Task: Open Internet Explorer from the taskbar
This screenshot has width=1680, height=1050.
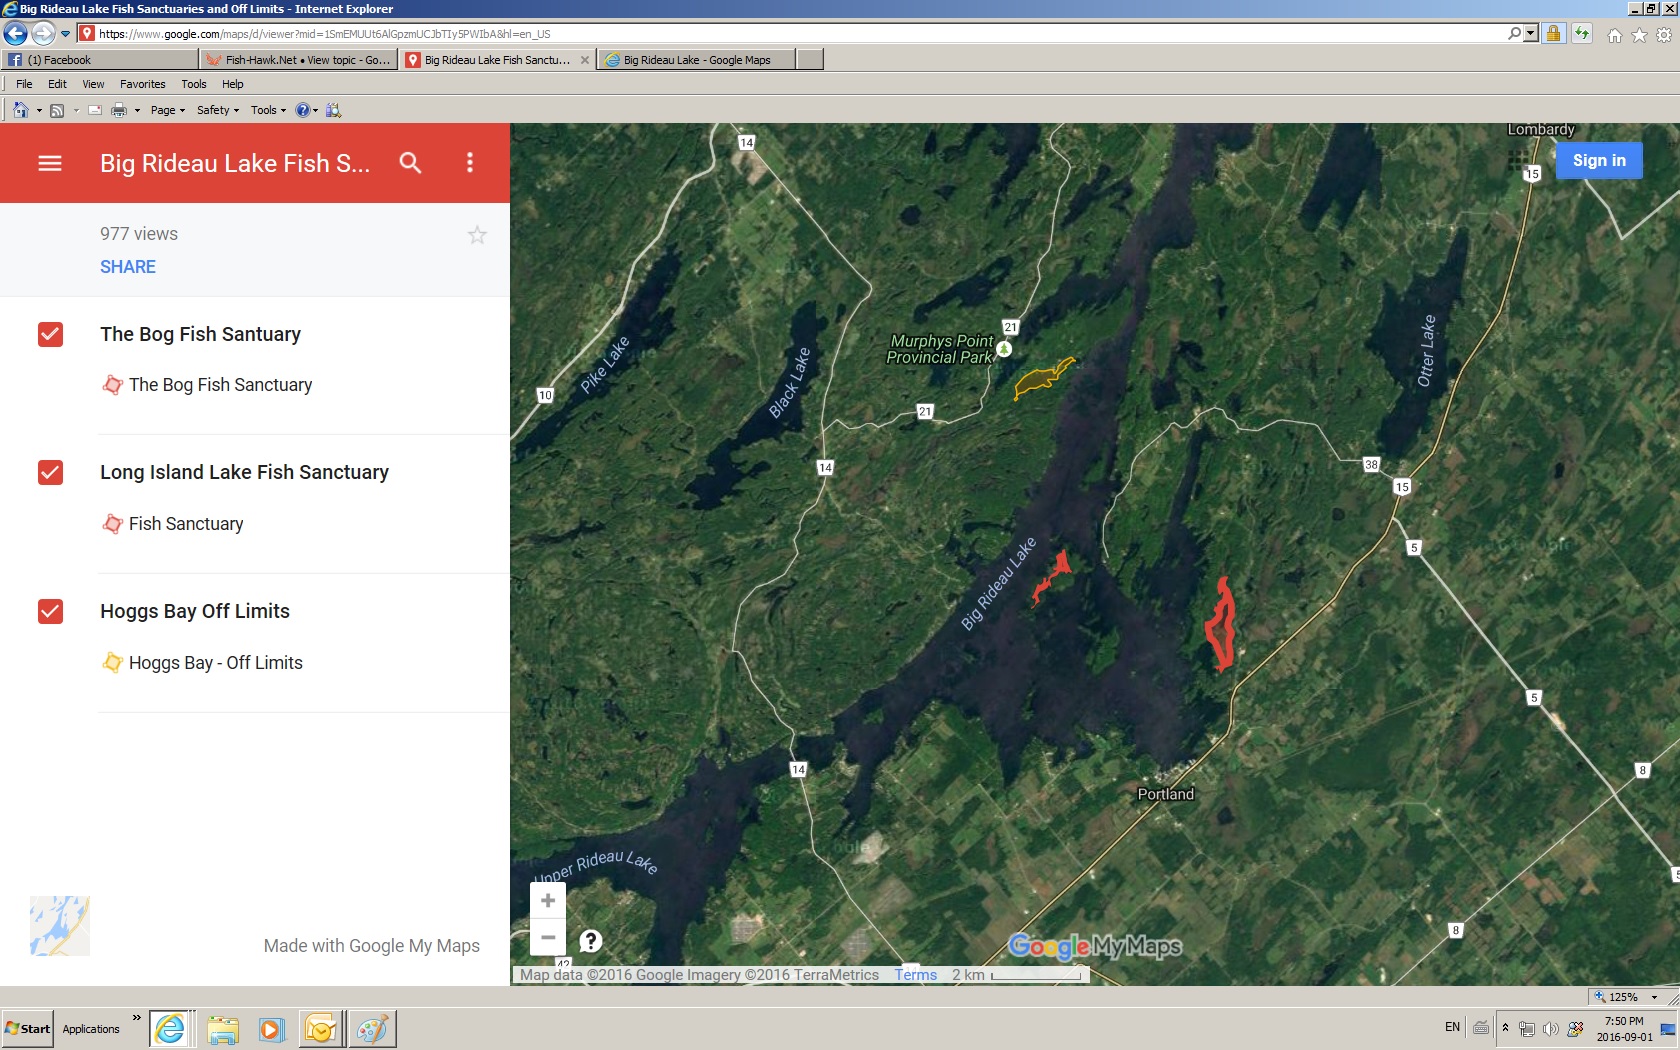Action: tap(170, 1028)
